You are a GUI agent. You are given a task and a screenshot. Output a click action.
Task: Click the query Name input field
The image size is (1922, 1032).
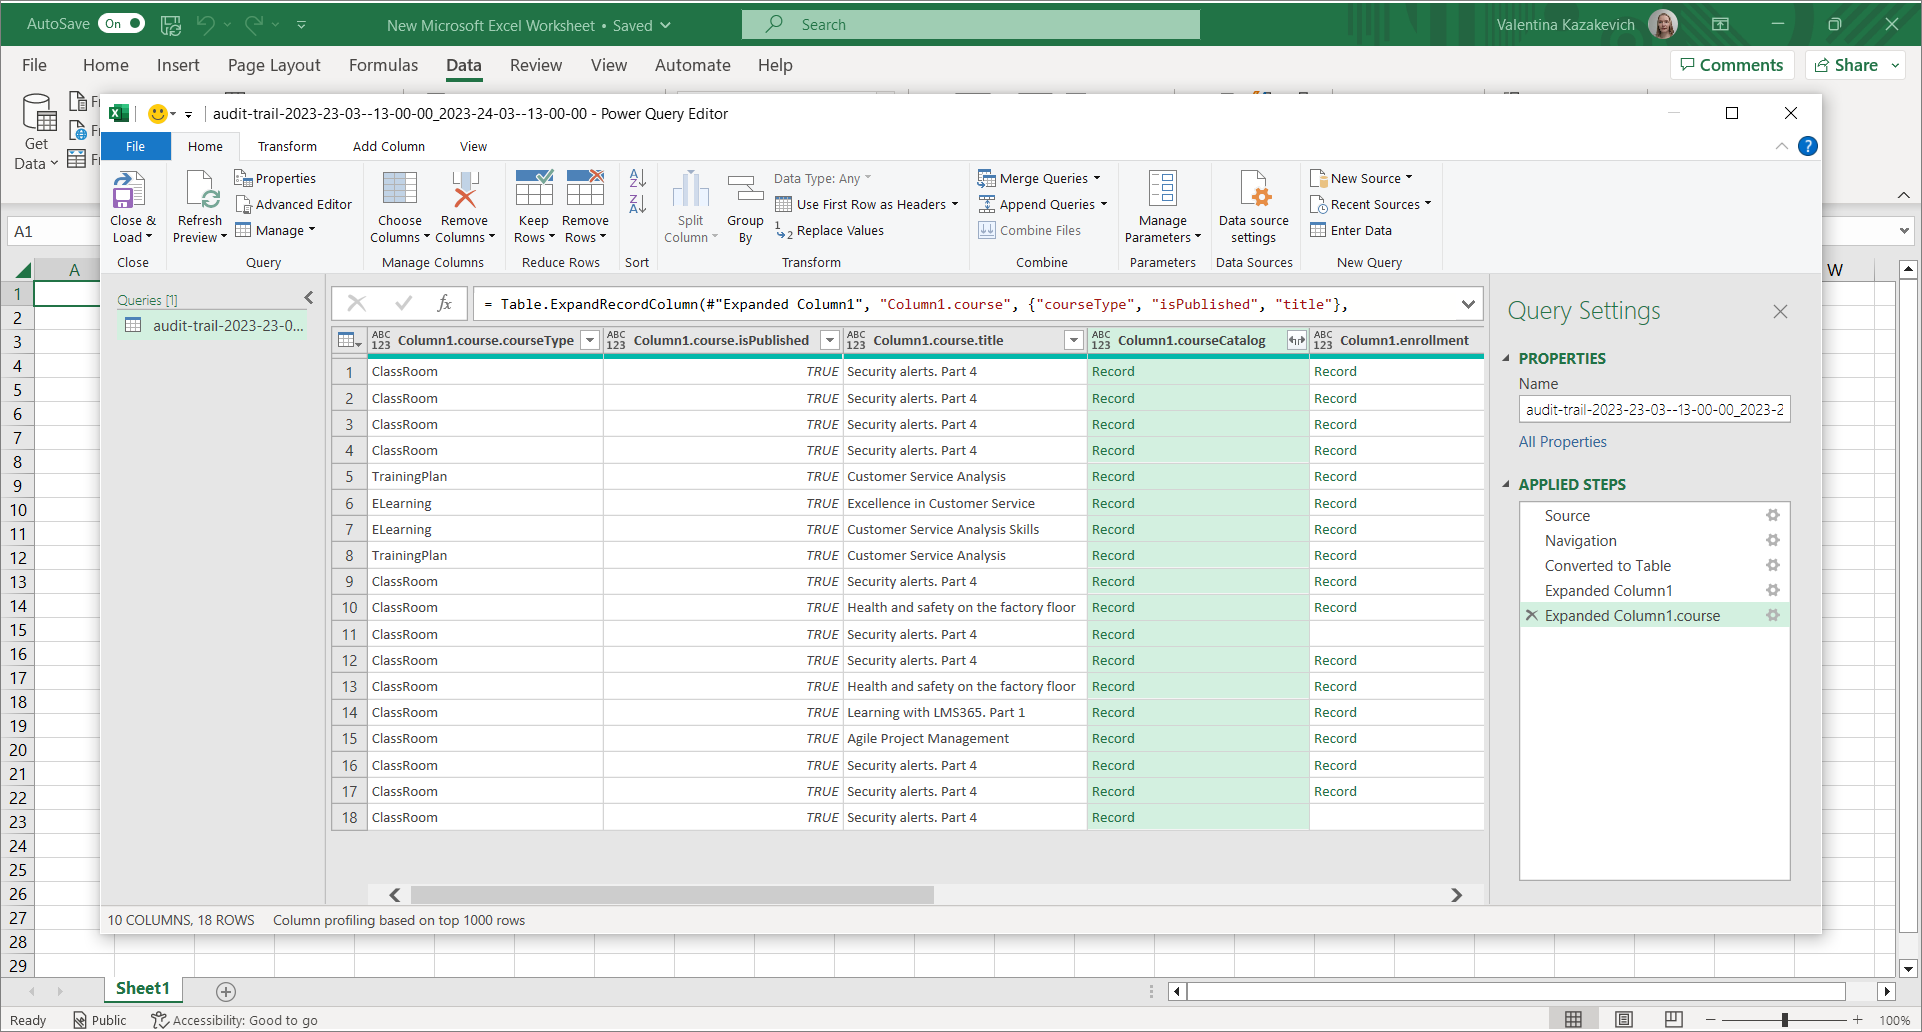click(1654, 409)
